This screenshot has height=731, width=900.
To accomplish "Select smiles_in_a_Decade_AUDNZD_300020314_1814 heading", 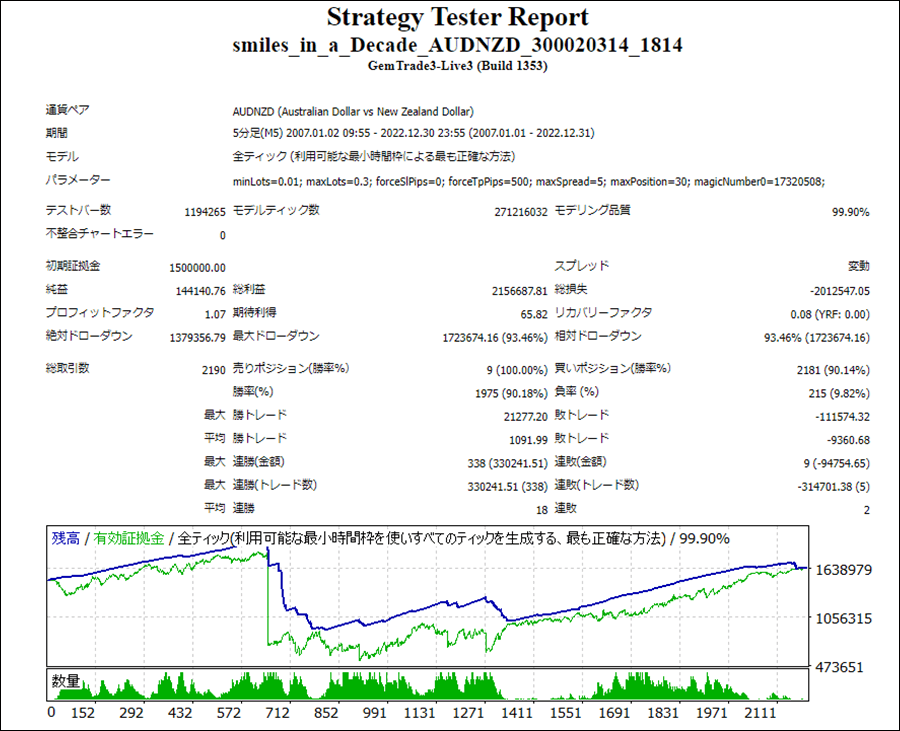I will pyautogui.click(x=457, y=45).
